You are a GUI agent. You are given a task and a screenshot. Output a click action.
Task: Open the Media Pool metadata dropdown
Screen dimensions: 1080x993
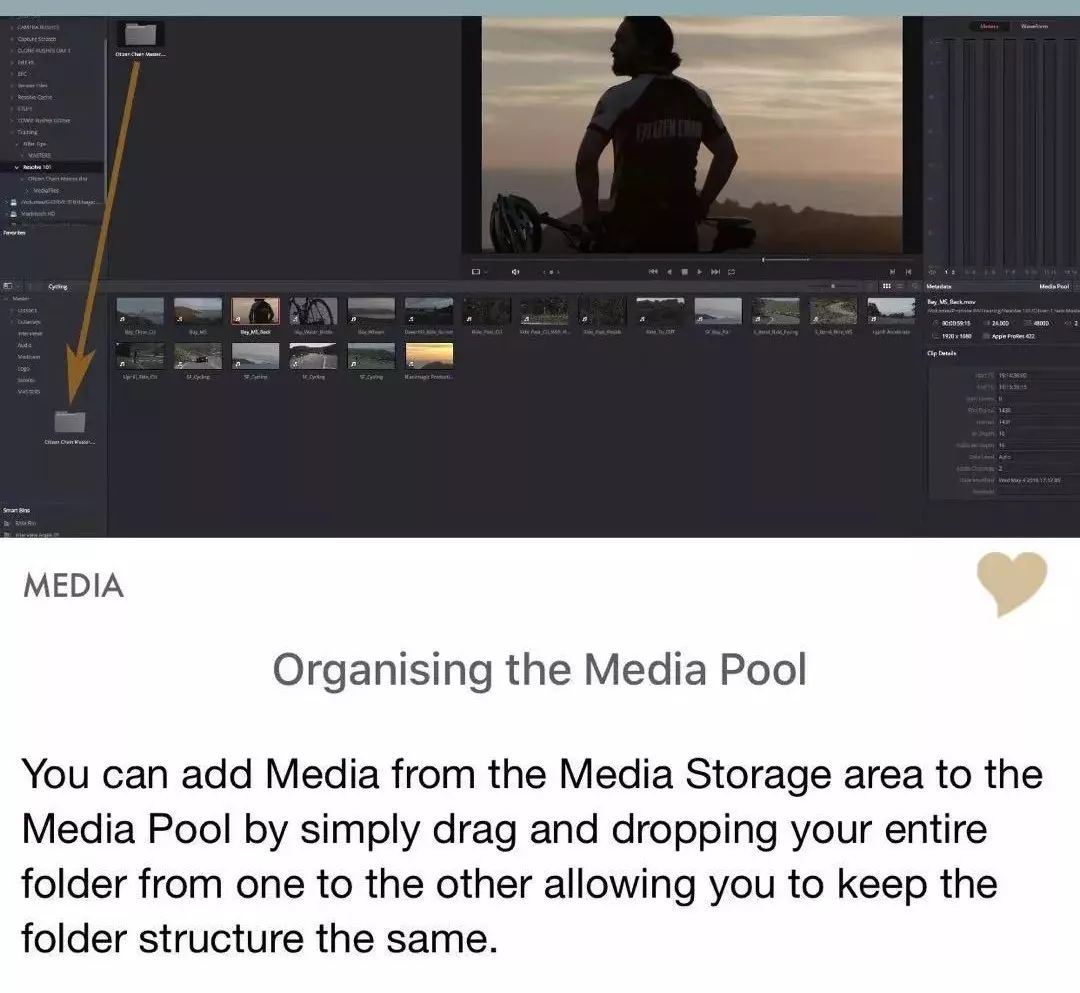click(x=1055, y=286)
